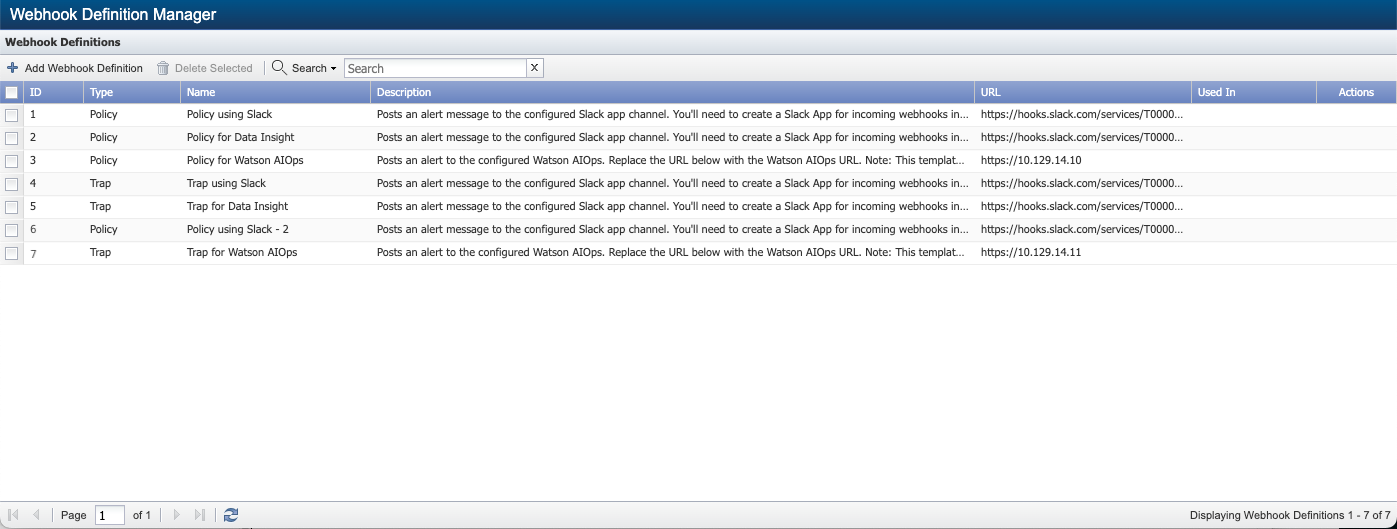Check the box for Policy using Slack - 2
1397x529 pixels.
(12, 230)
